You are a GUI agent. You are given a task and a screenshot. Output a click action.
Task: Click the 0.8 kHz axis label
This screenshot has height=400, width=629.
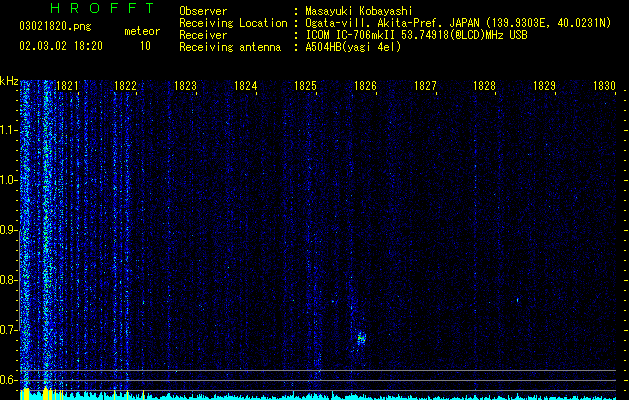click(8, 280)
